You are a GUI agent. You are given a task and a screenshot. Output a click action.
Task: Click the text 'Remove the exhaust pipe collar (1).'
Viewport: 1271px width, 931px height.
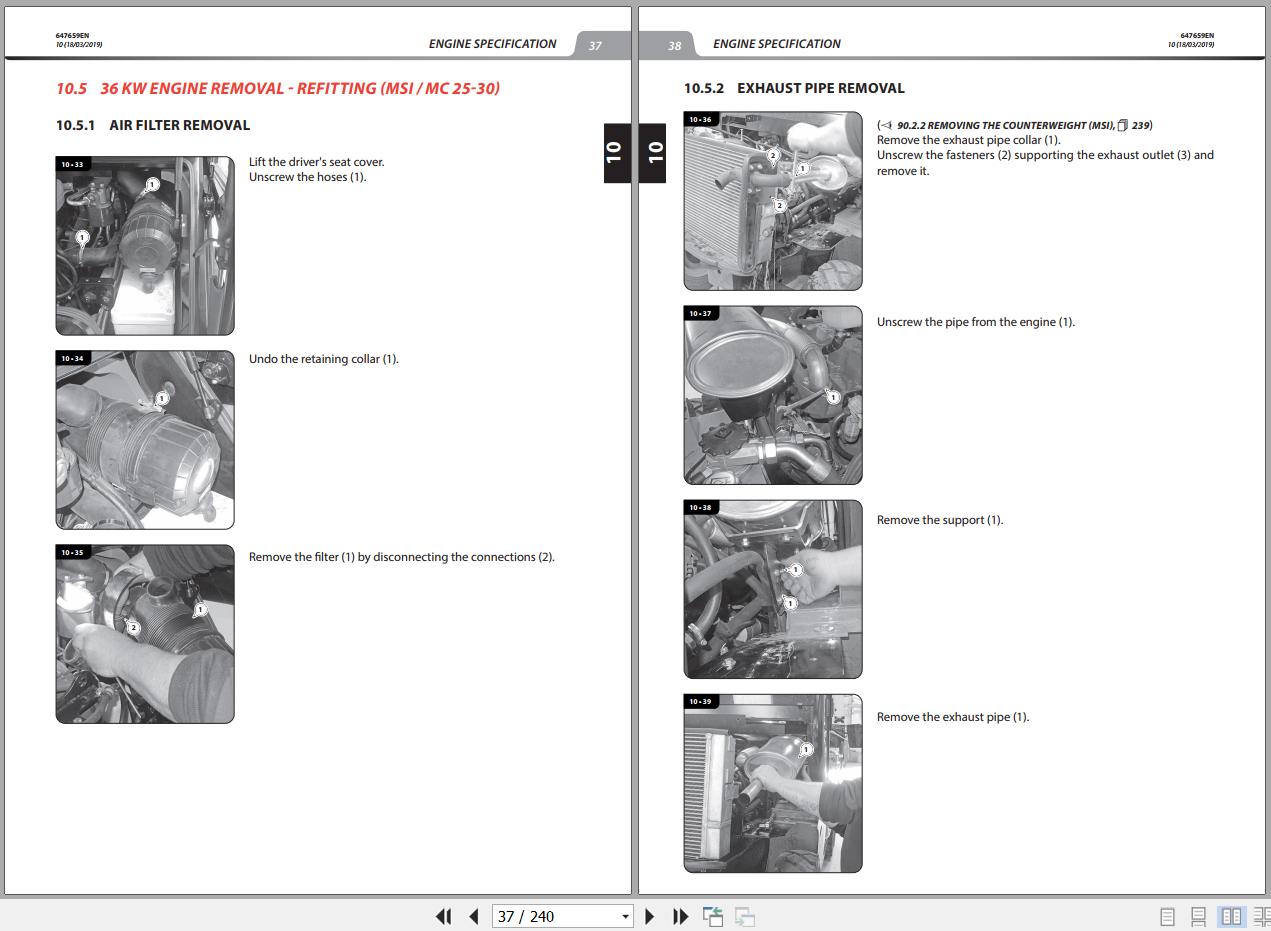(969, 140)
